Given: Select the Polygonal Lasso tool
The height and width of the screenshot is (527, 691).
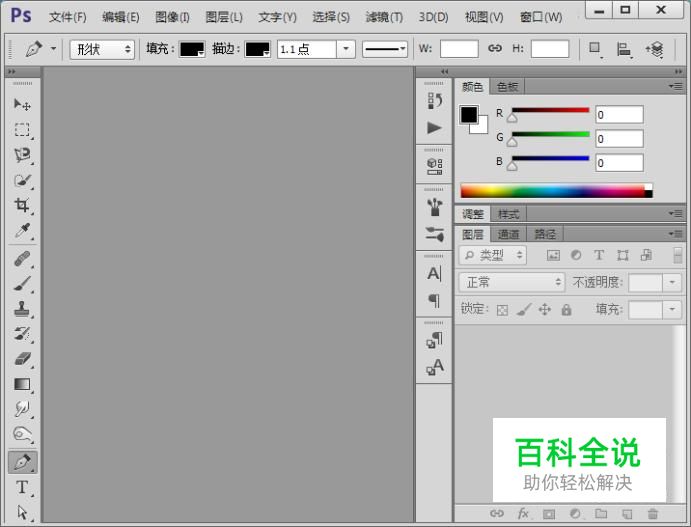Looking at the screenshot, I should pyautogui.click(x=22, y=155).
